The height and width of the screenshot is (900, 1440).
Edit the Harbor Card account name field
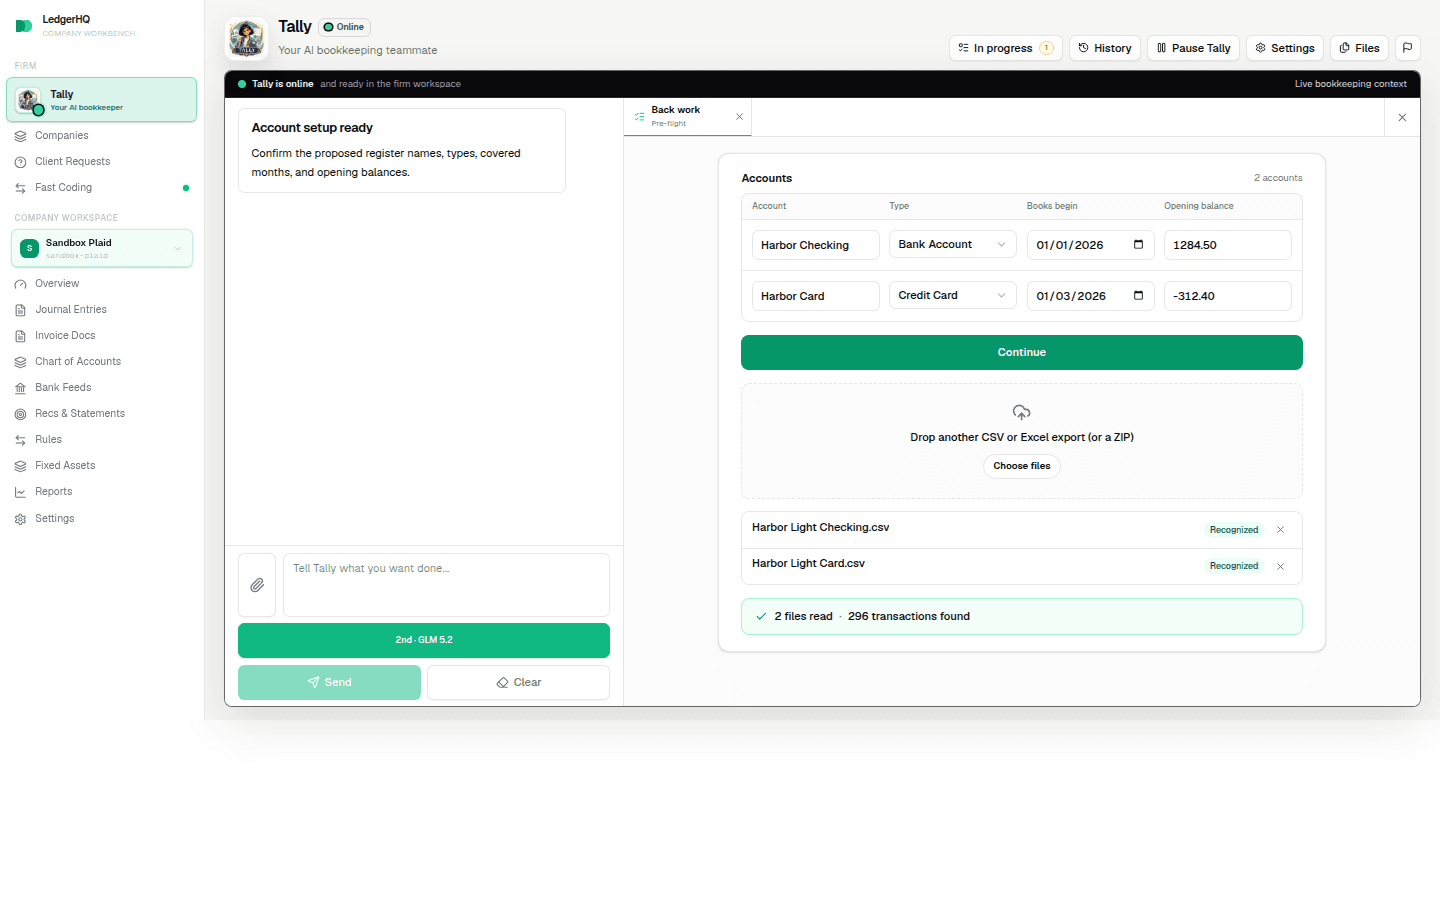[x=815, y=296]
